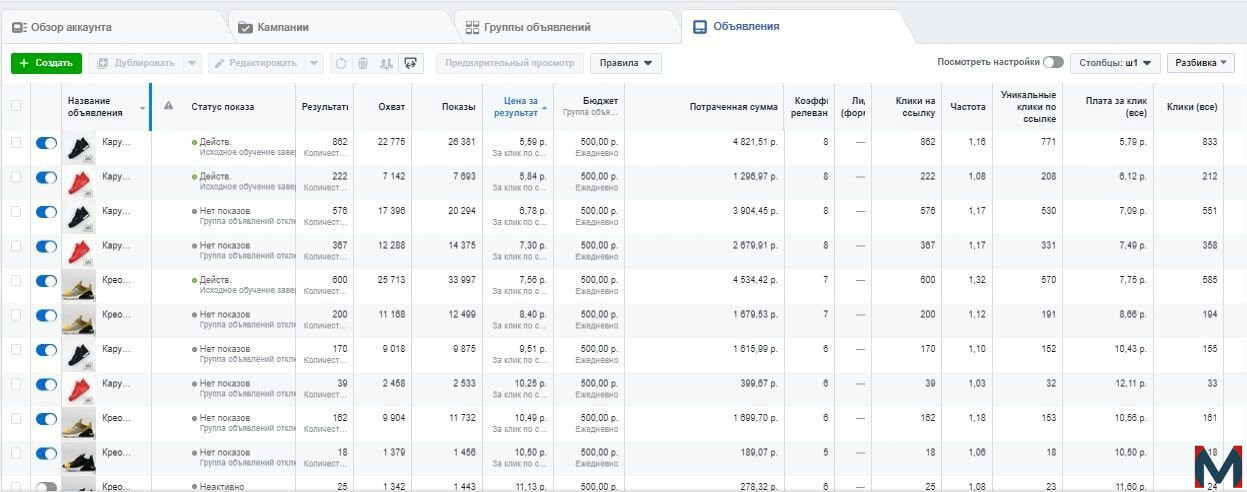Viewport: 1247px width, 492px height.
Task: Open shoe thumbnail in 189,07 р. row
Action: [79, 459]
